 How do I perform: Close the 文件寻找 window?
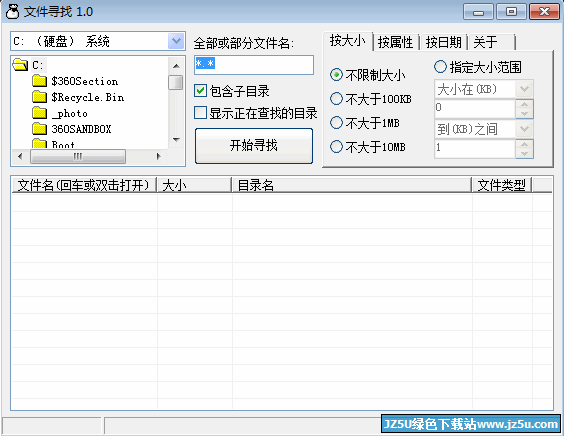(x=544, y=12)
